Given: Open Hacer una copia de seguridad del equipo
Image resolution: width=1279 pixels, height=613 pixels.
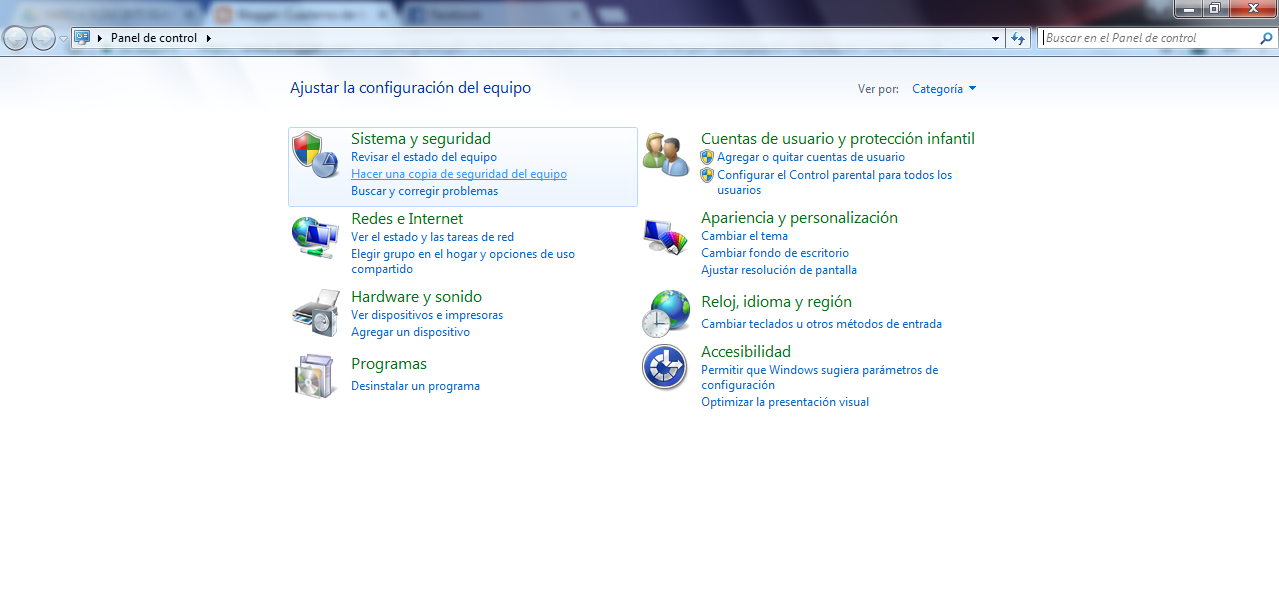Looking at the screenshot, I should click(x=458, y=173).
